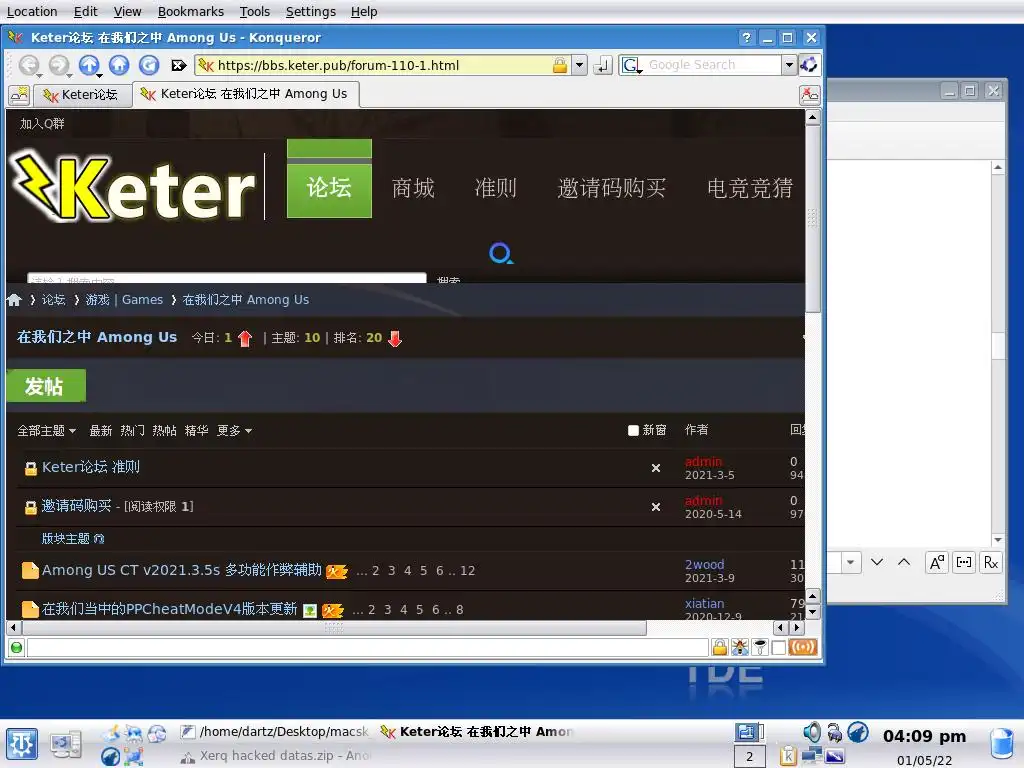Click the find previous up chevron in the background window

pyautogui.click(x=904, y=562)
